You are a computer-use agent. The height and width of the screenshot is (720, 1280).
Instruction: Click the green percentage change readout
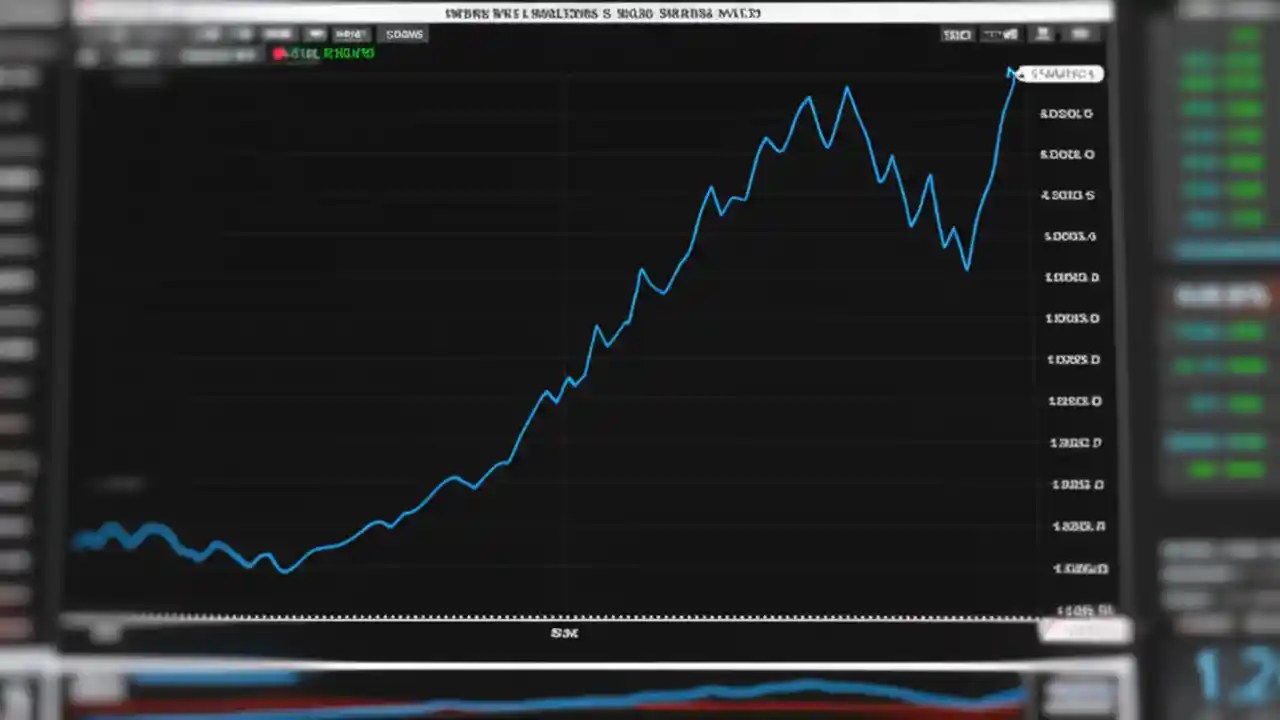pos(348,53)
